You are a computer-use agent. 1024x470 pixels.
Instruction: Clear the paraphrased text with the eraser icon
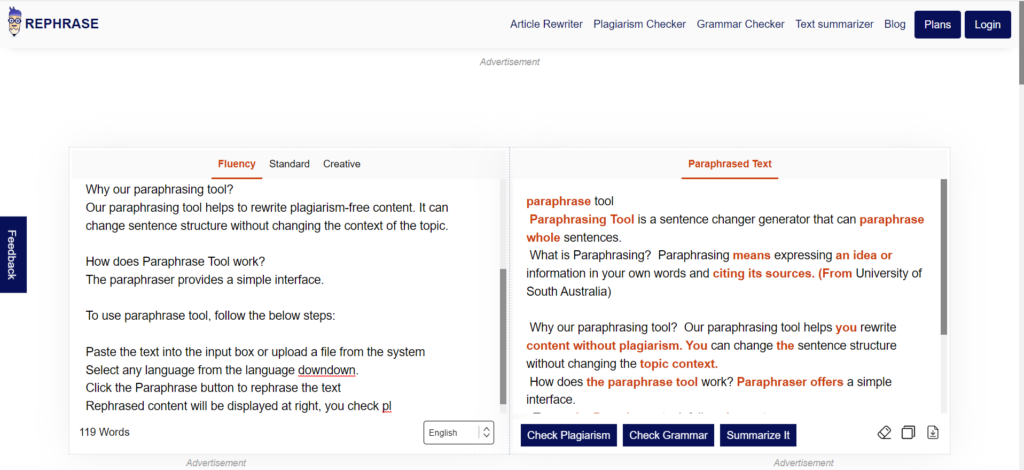[x=884, y=433]
